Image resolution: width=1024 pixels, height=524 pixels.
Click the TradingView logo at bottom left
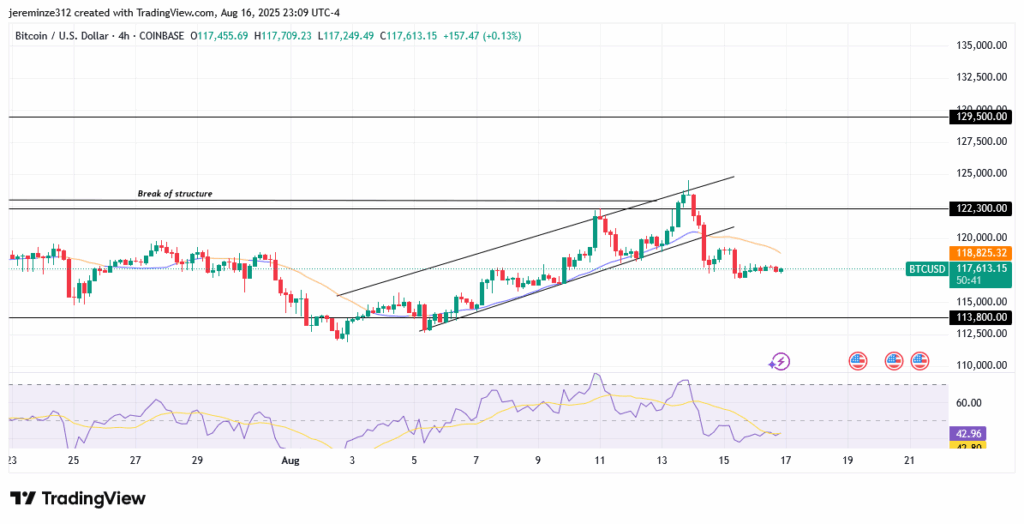[77, 499]
